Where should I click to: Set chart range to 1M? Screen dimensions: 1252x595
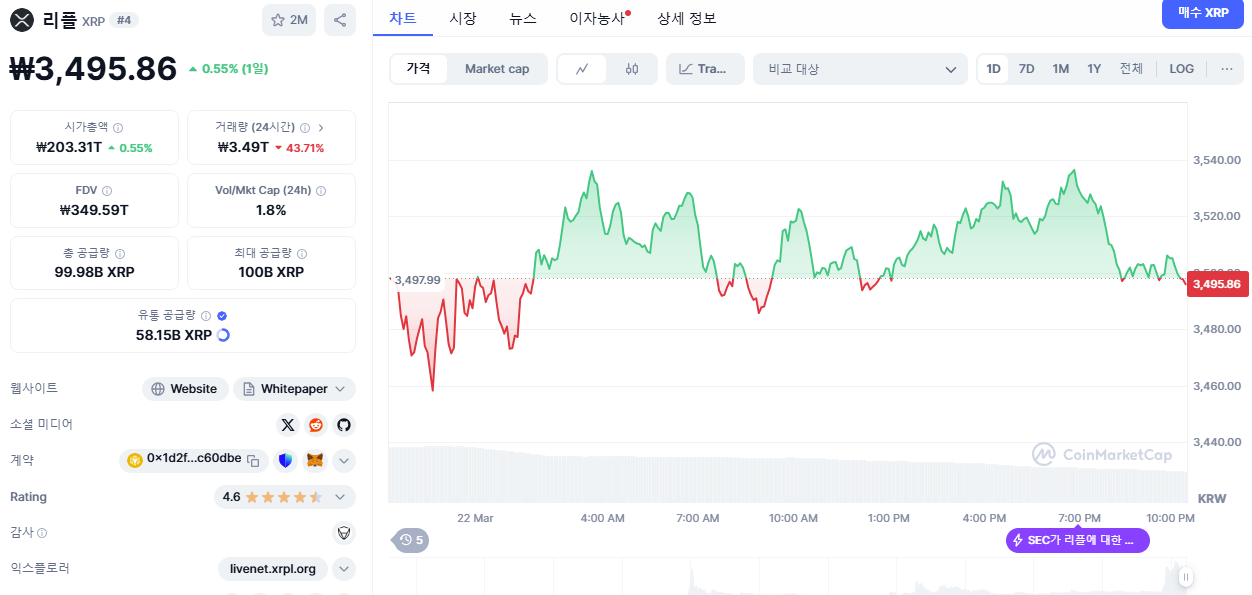coord(1060,69)
